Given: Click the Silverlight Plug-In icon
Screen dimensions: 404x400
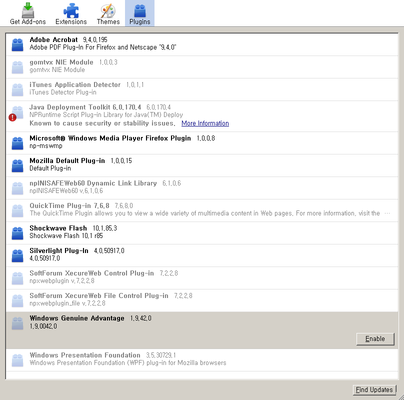Looking at the screenshot, I should point(17,255).
